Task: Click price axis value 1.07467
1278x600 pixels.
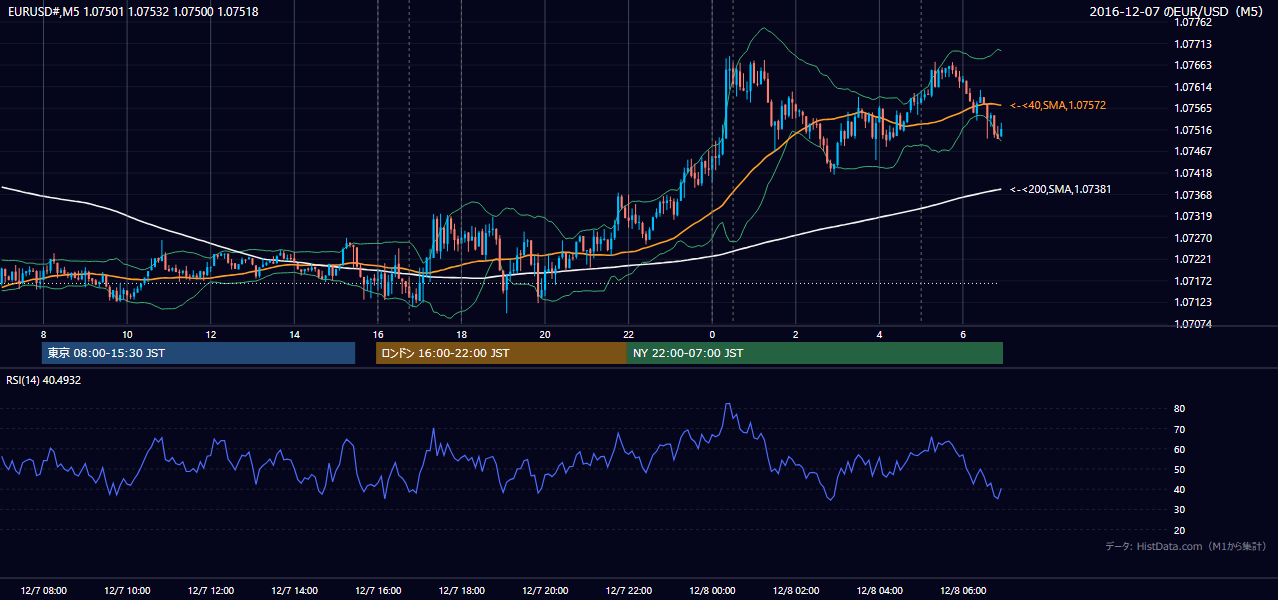Action: [x=1193, y=151]
